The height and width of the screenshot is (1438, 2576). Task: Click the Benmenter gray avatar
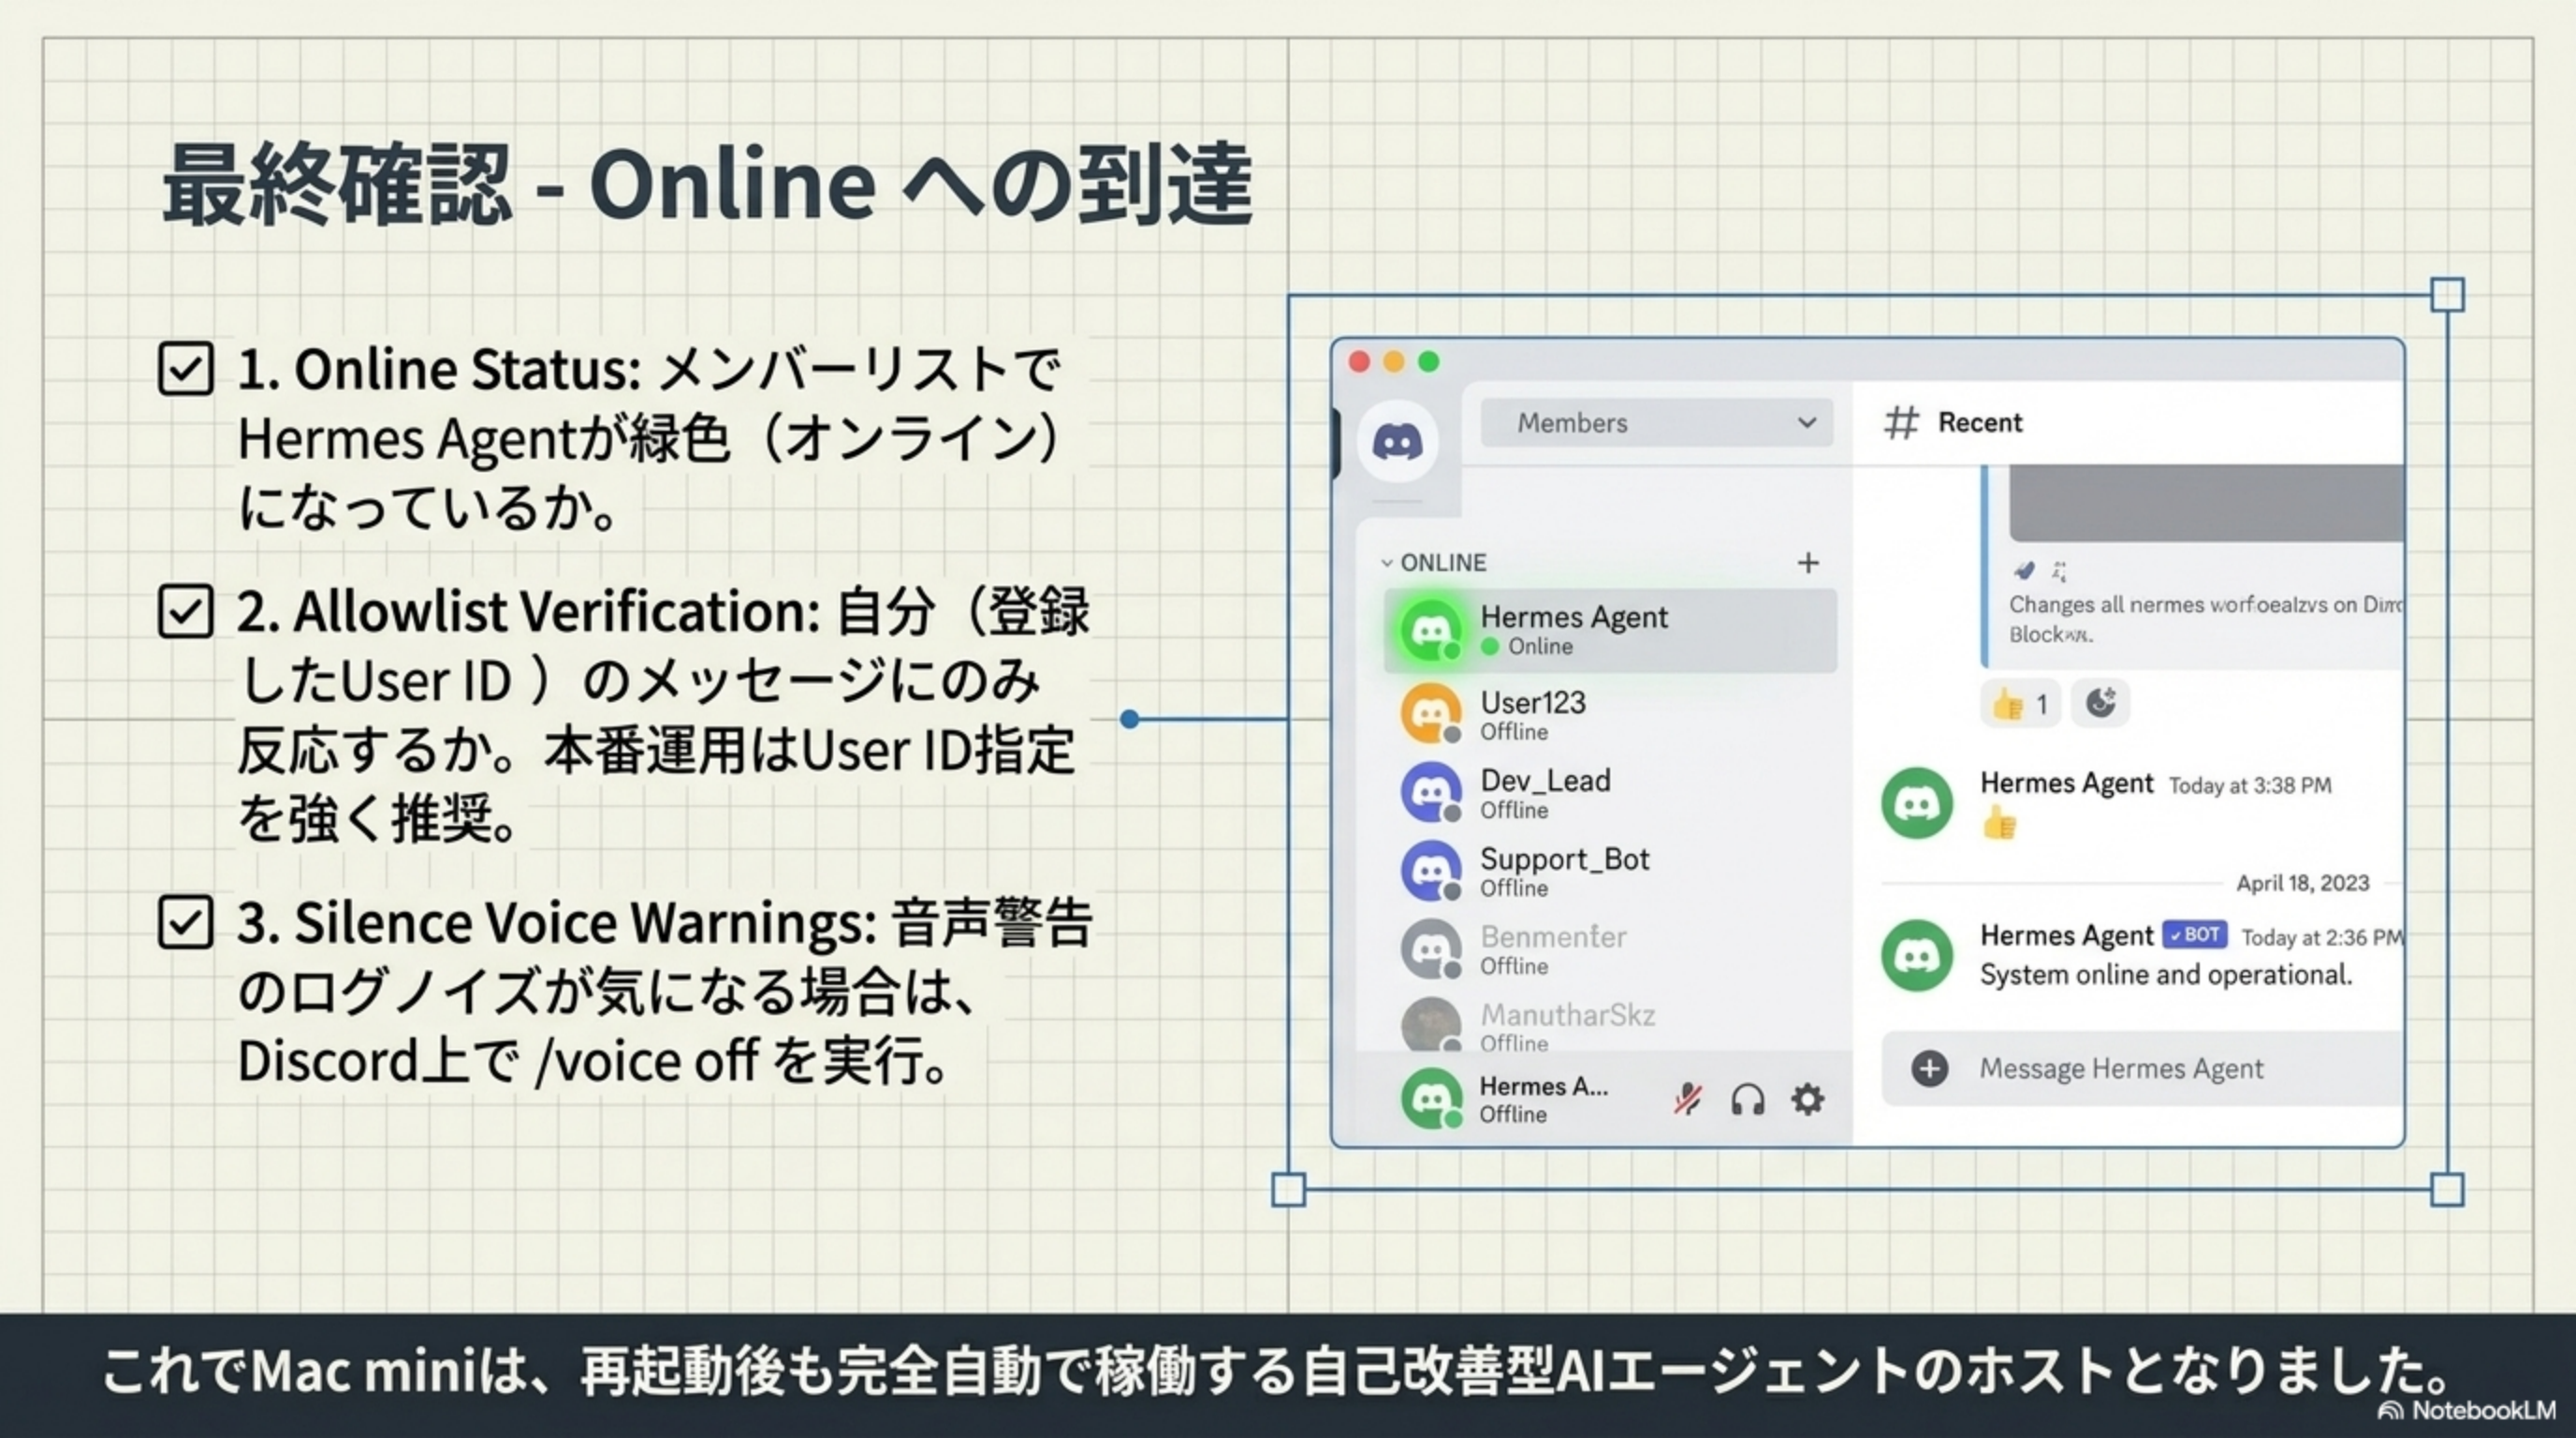click(x=1431, y=949)
